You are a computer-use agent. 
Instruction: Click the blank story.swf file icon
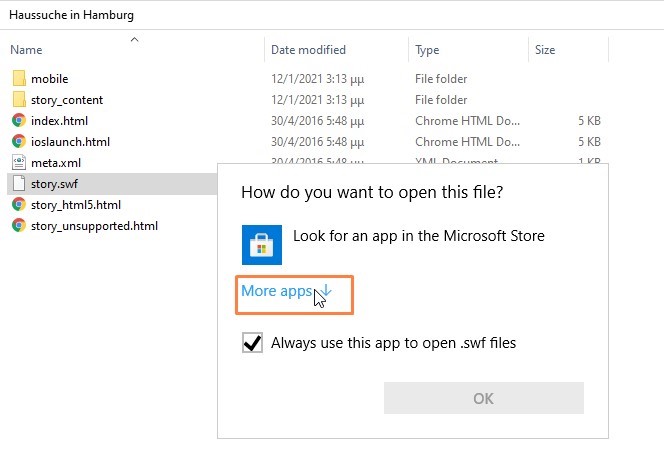(x=18, y=184)
